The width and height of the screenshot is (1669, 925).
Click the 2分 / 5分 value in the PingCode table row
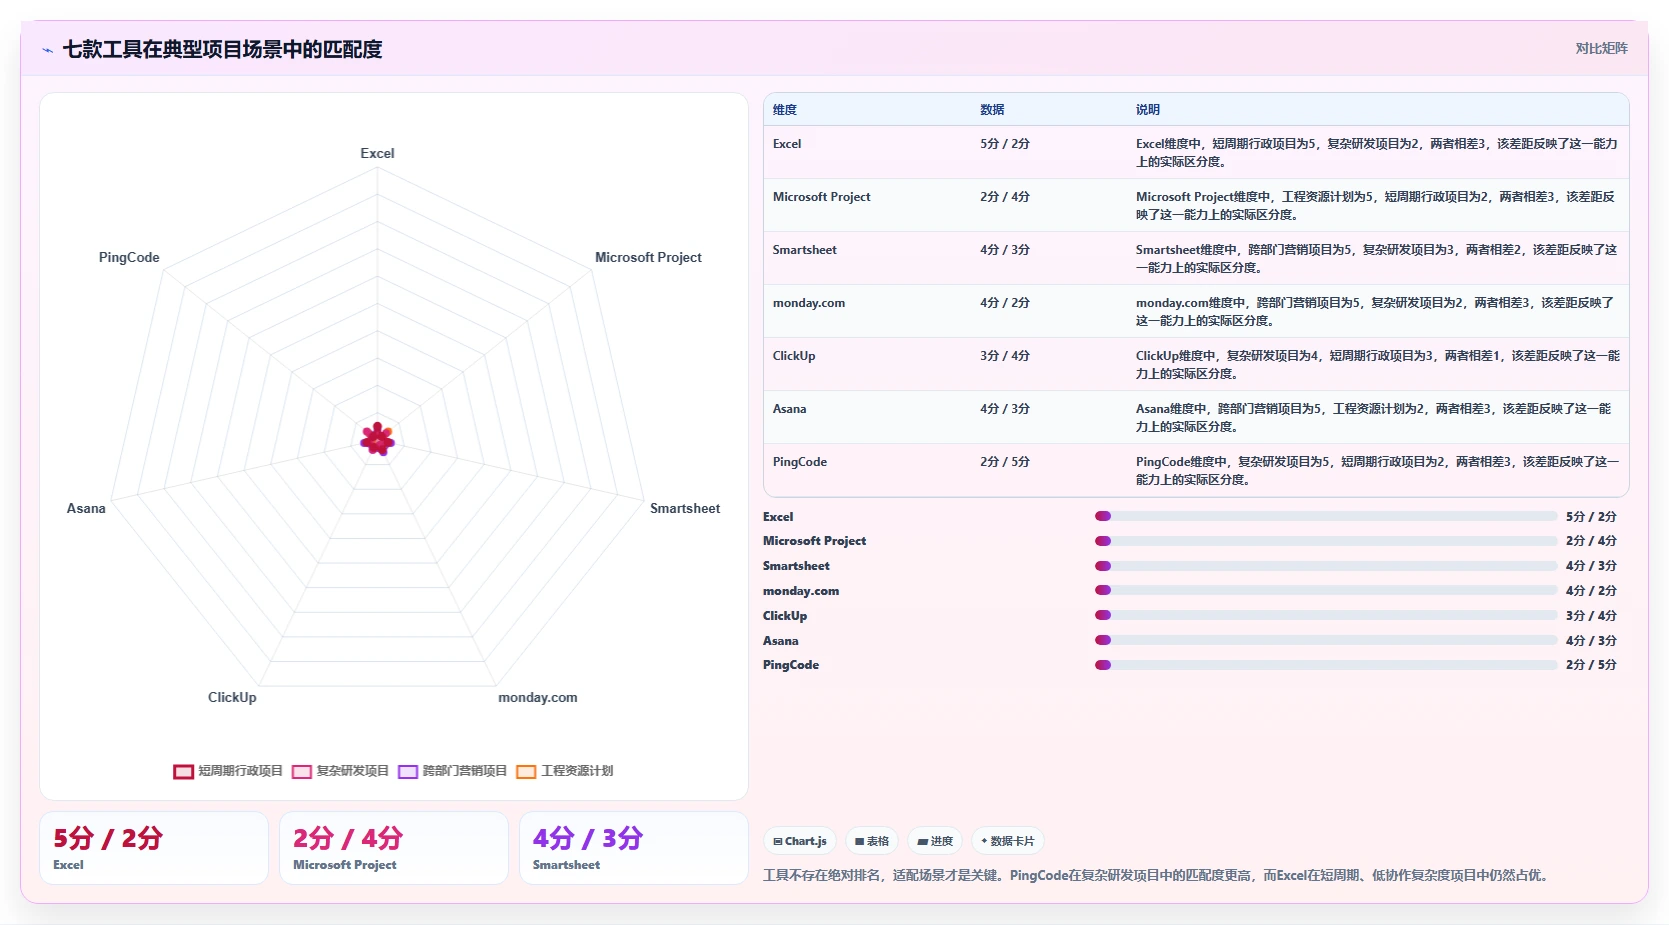1005,462
